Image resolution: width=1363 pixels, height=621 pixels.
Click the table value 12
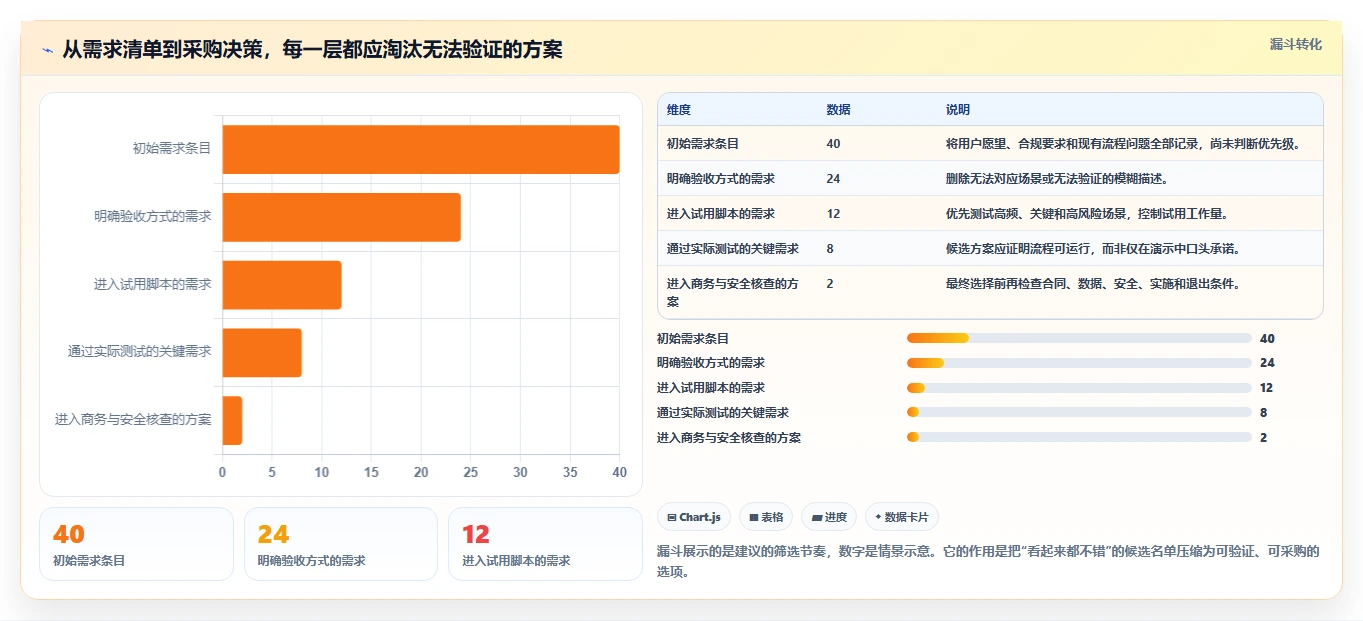coord(834,214)
